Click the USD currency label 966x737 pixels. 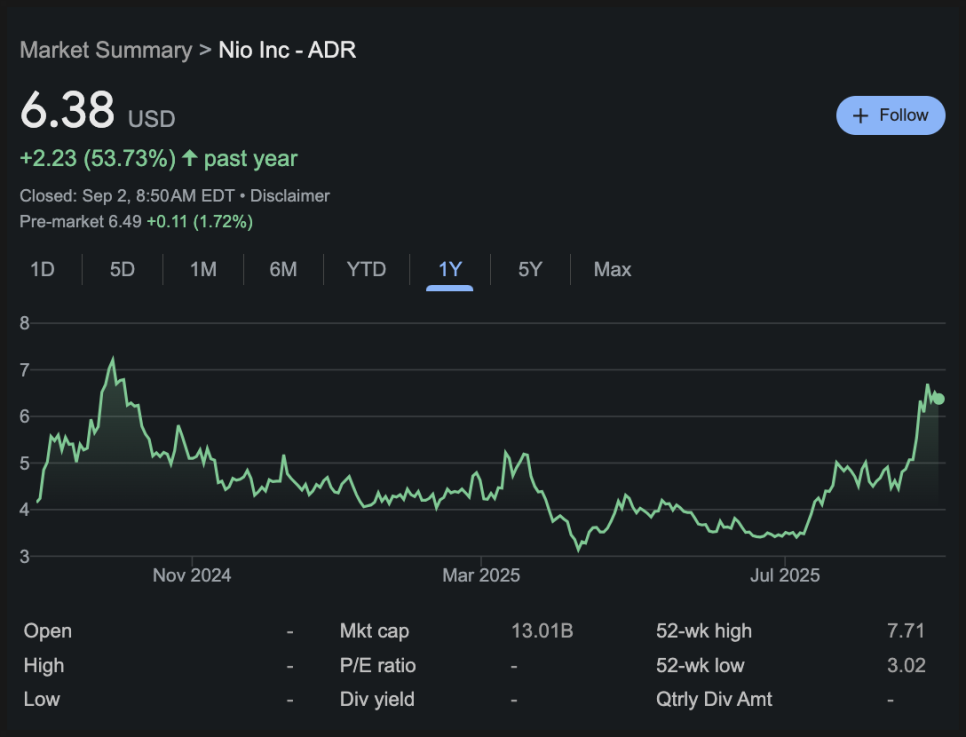[x=152, y=119]
